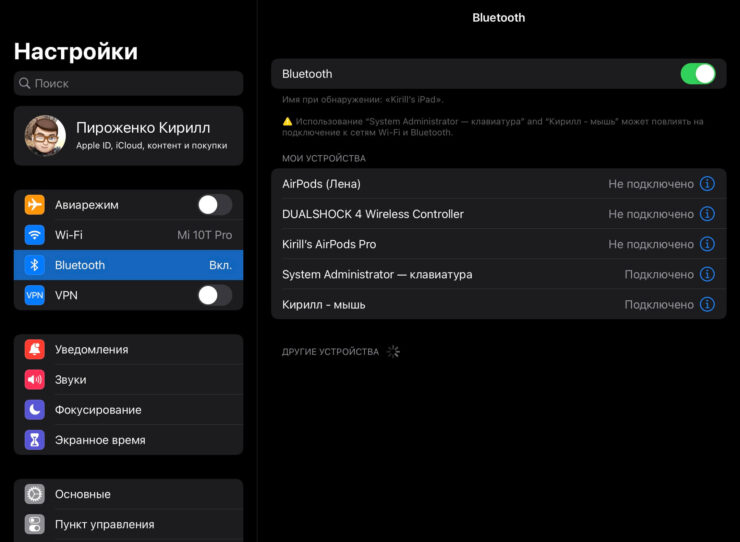Tap the Уведомления bell icon

point(35,350)
